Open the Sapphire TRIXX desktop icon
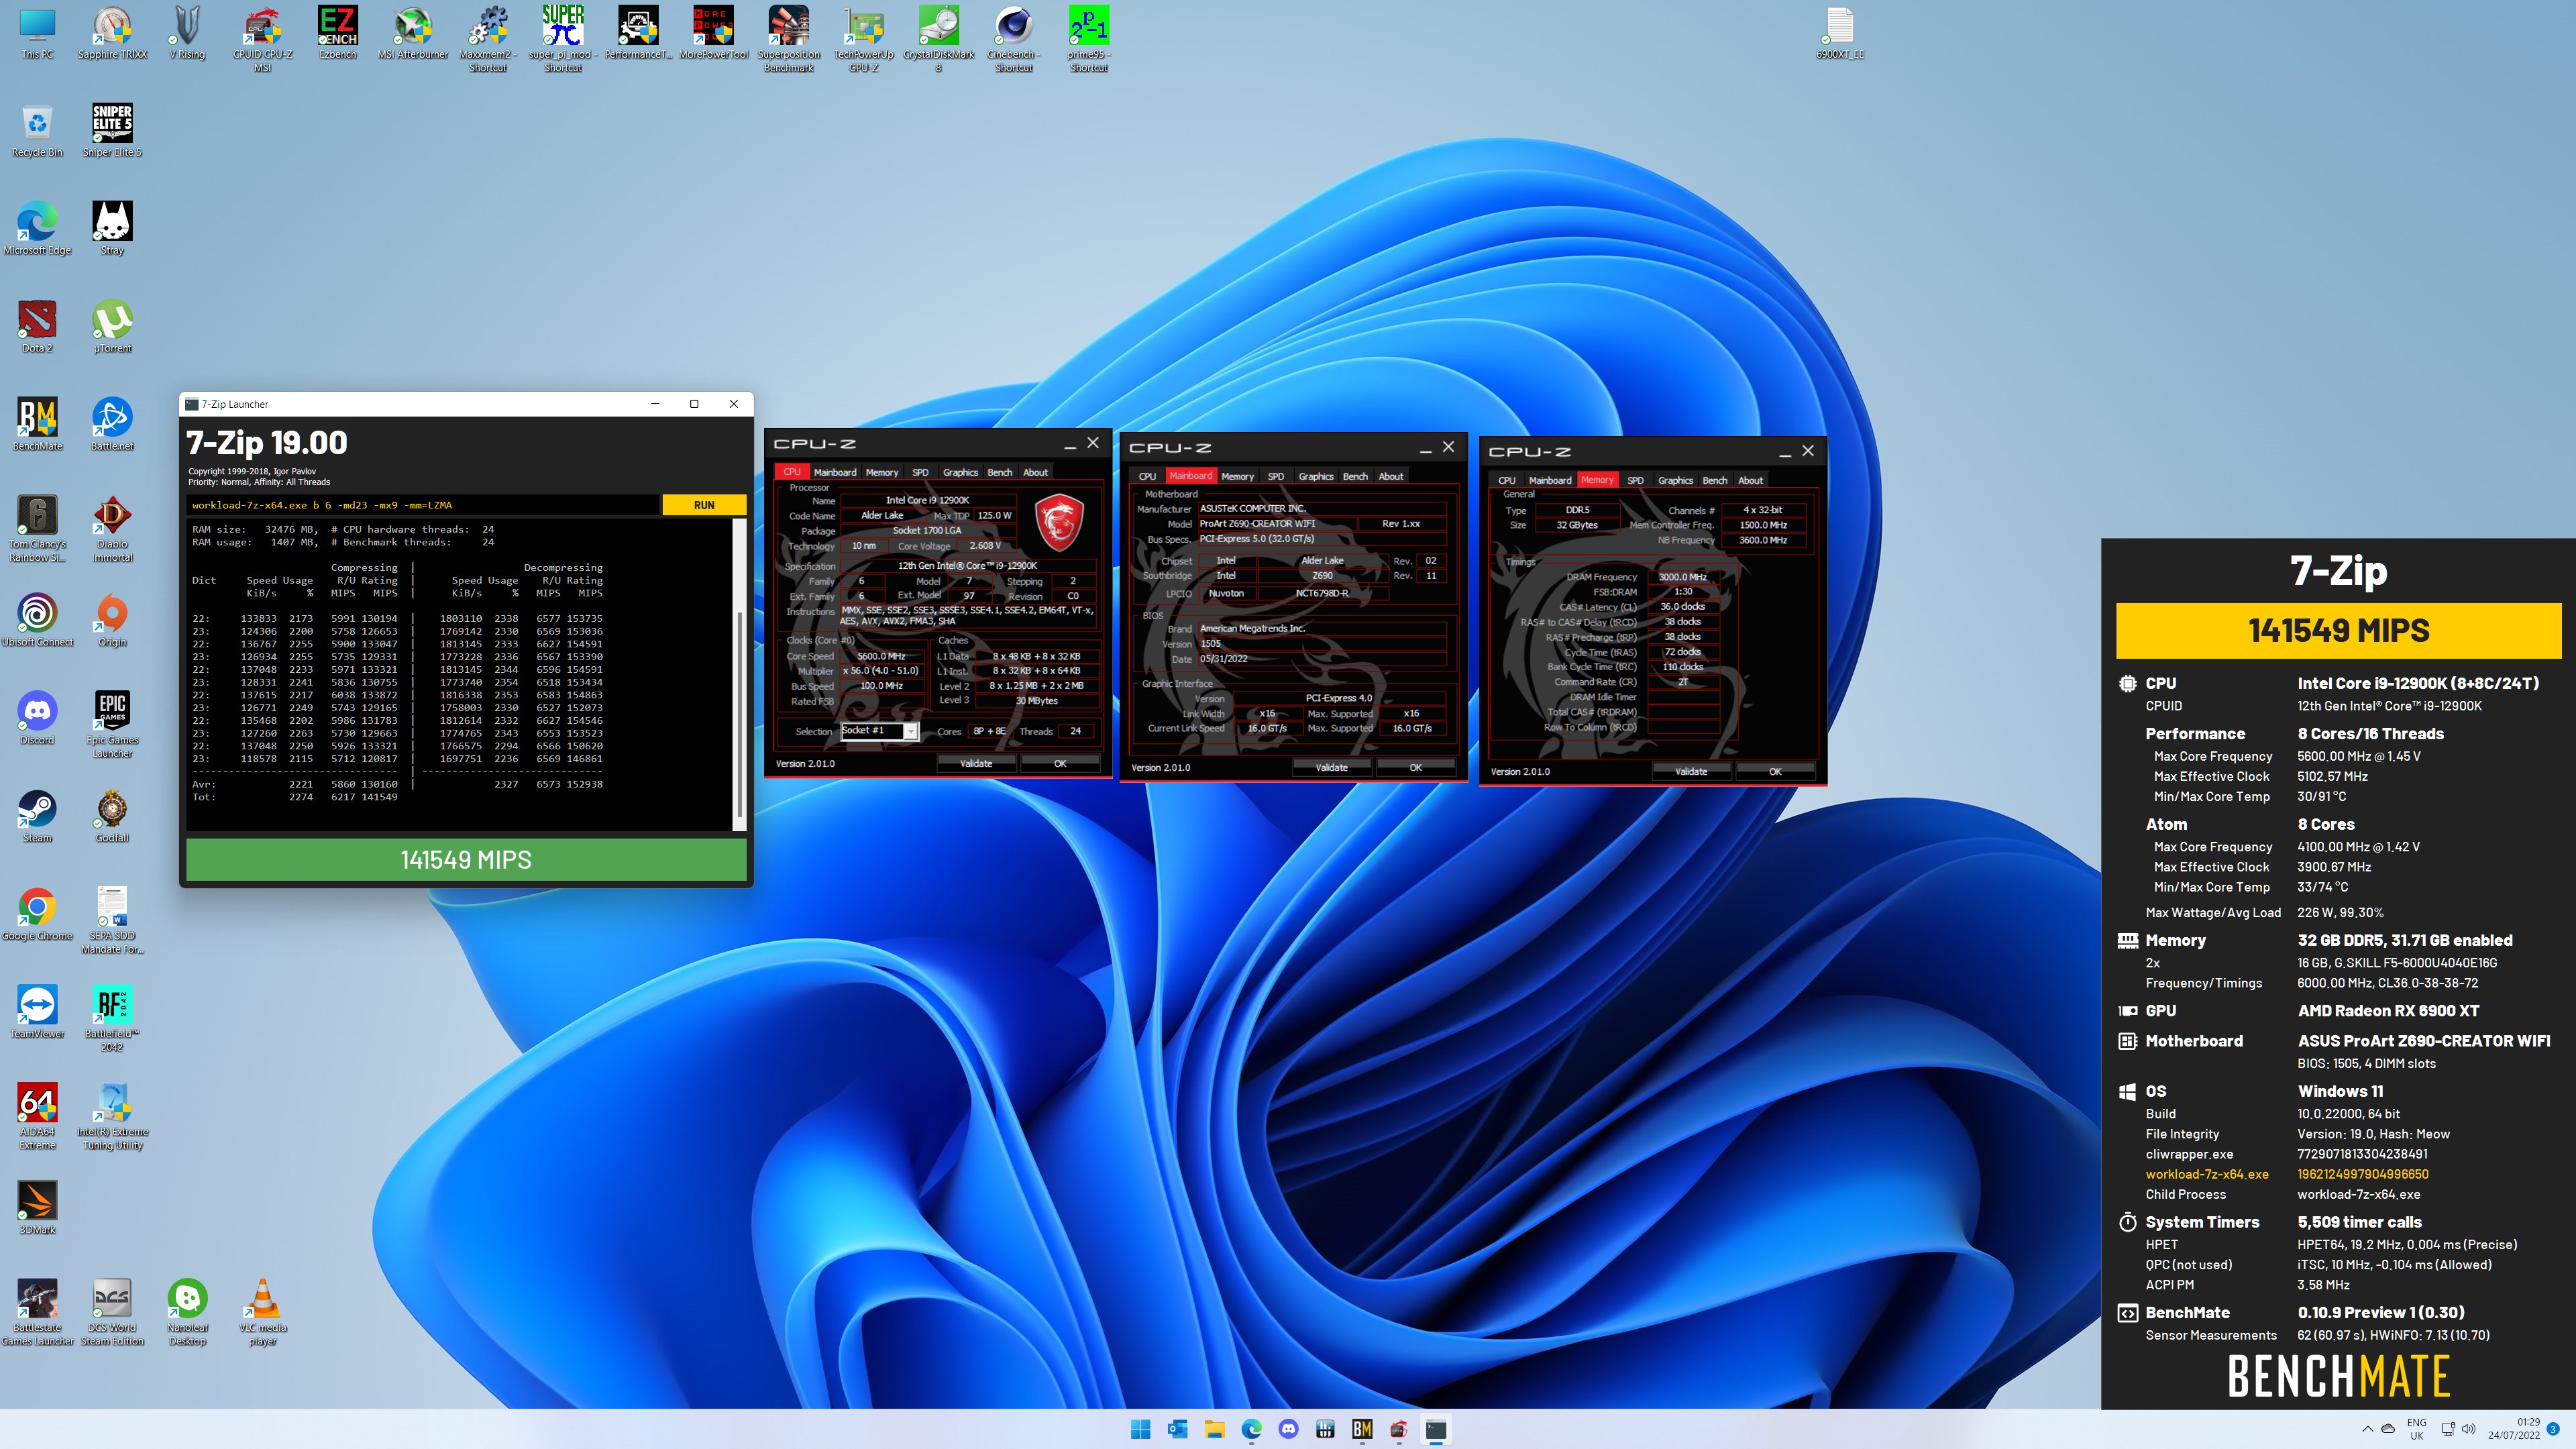This screenshot has width=2576, height=1449. 113,33
